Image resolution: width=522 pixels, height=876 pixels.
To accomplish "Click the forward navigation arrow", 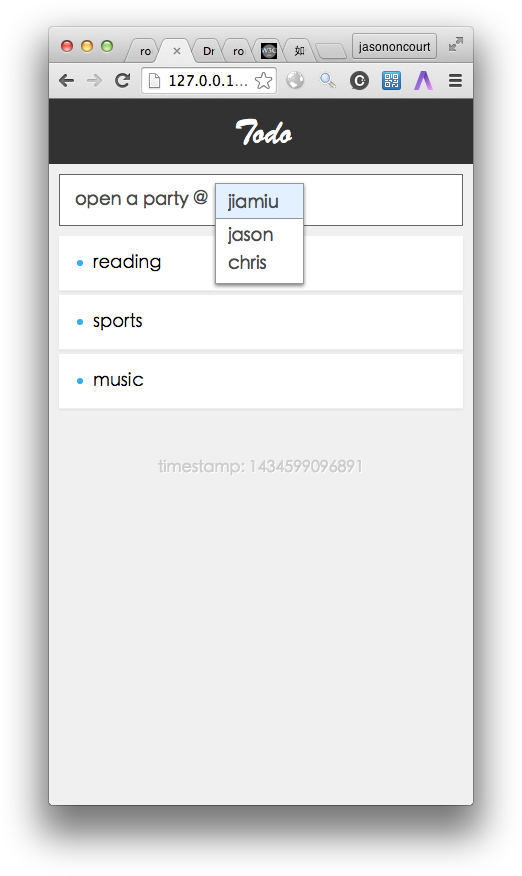I will (x=94, y=81).
